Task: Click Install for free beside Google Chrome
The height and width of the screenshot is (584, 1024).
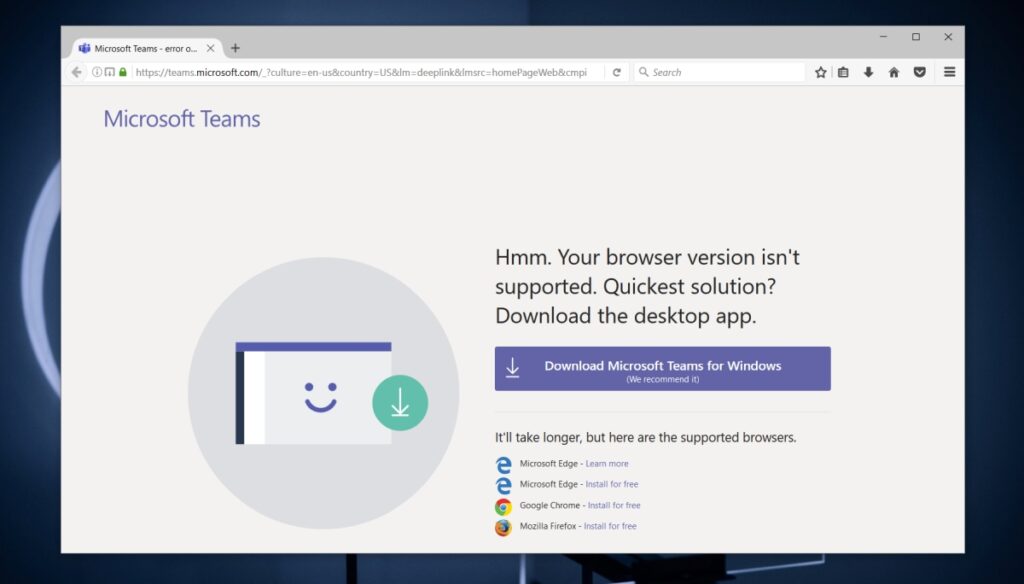Action: coord(614,506)
